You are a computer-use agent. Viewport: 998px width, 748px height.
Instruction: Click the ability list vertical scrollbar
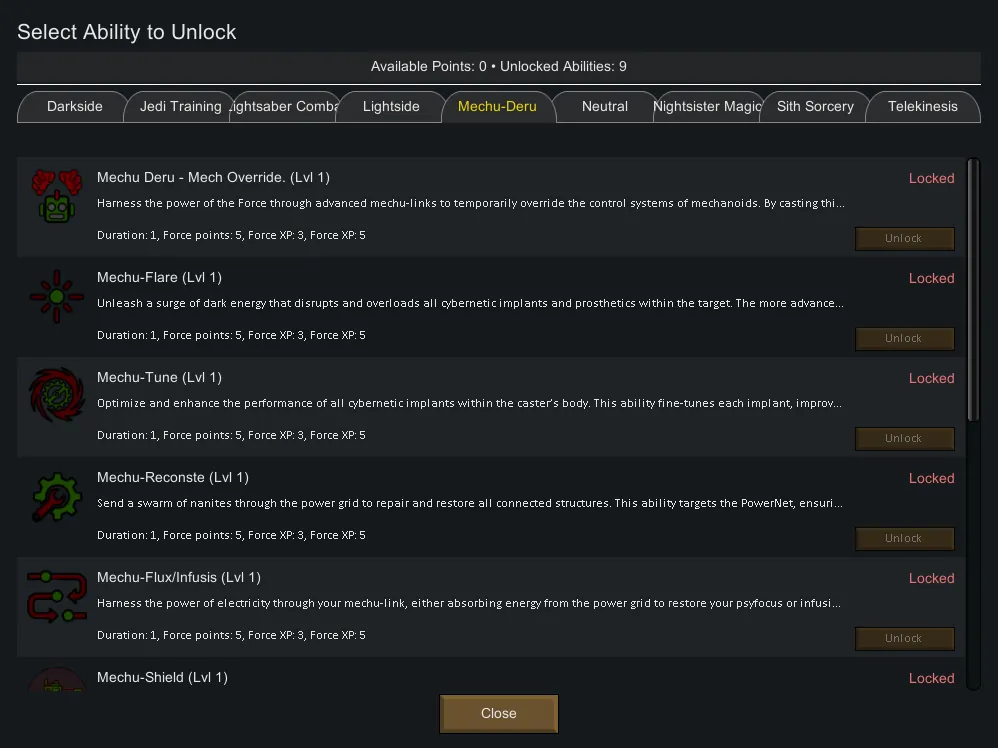(972, 290)
